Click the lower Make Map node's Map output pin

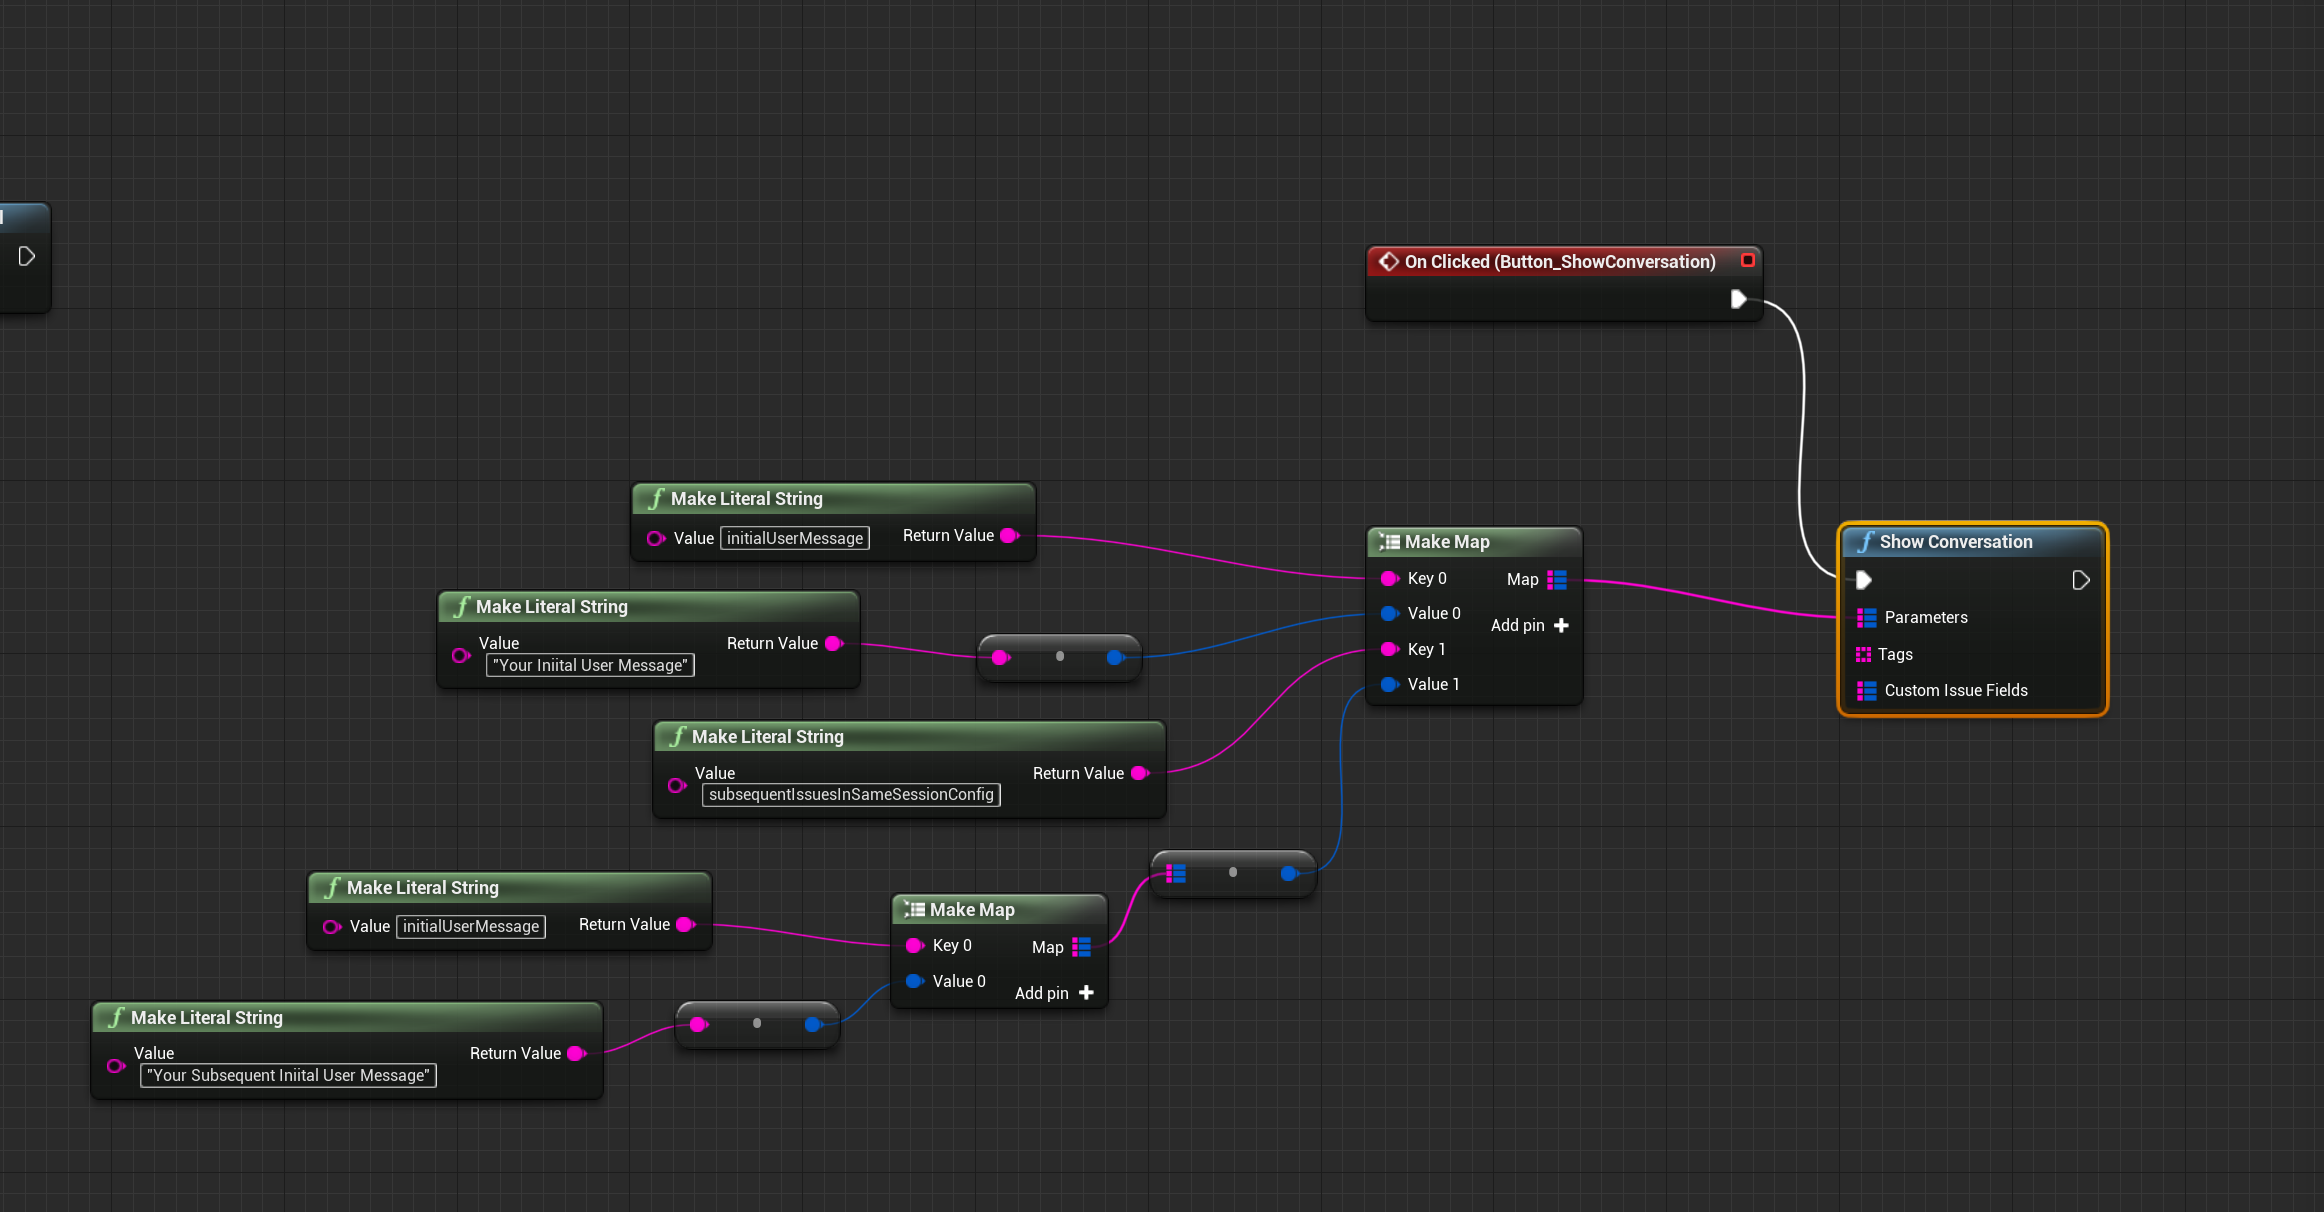coord(1082,947)
